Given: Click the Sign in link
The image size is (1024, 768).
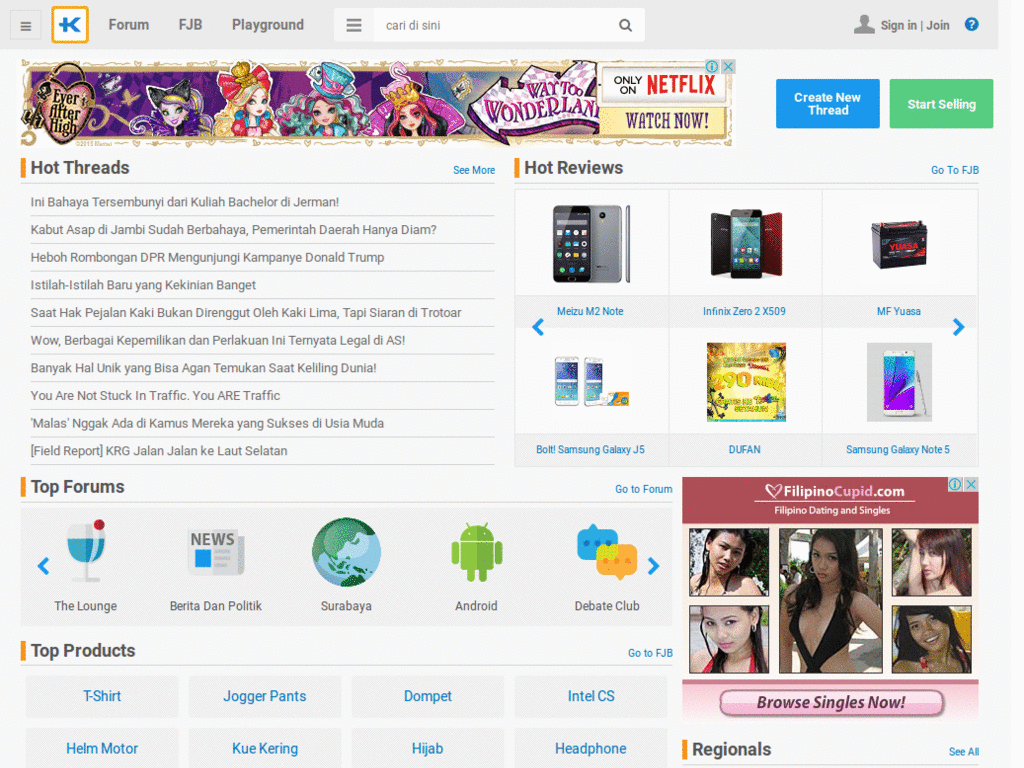Looking at the screenshot, I should (x=899, y=25).
